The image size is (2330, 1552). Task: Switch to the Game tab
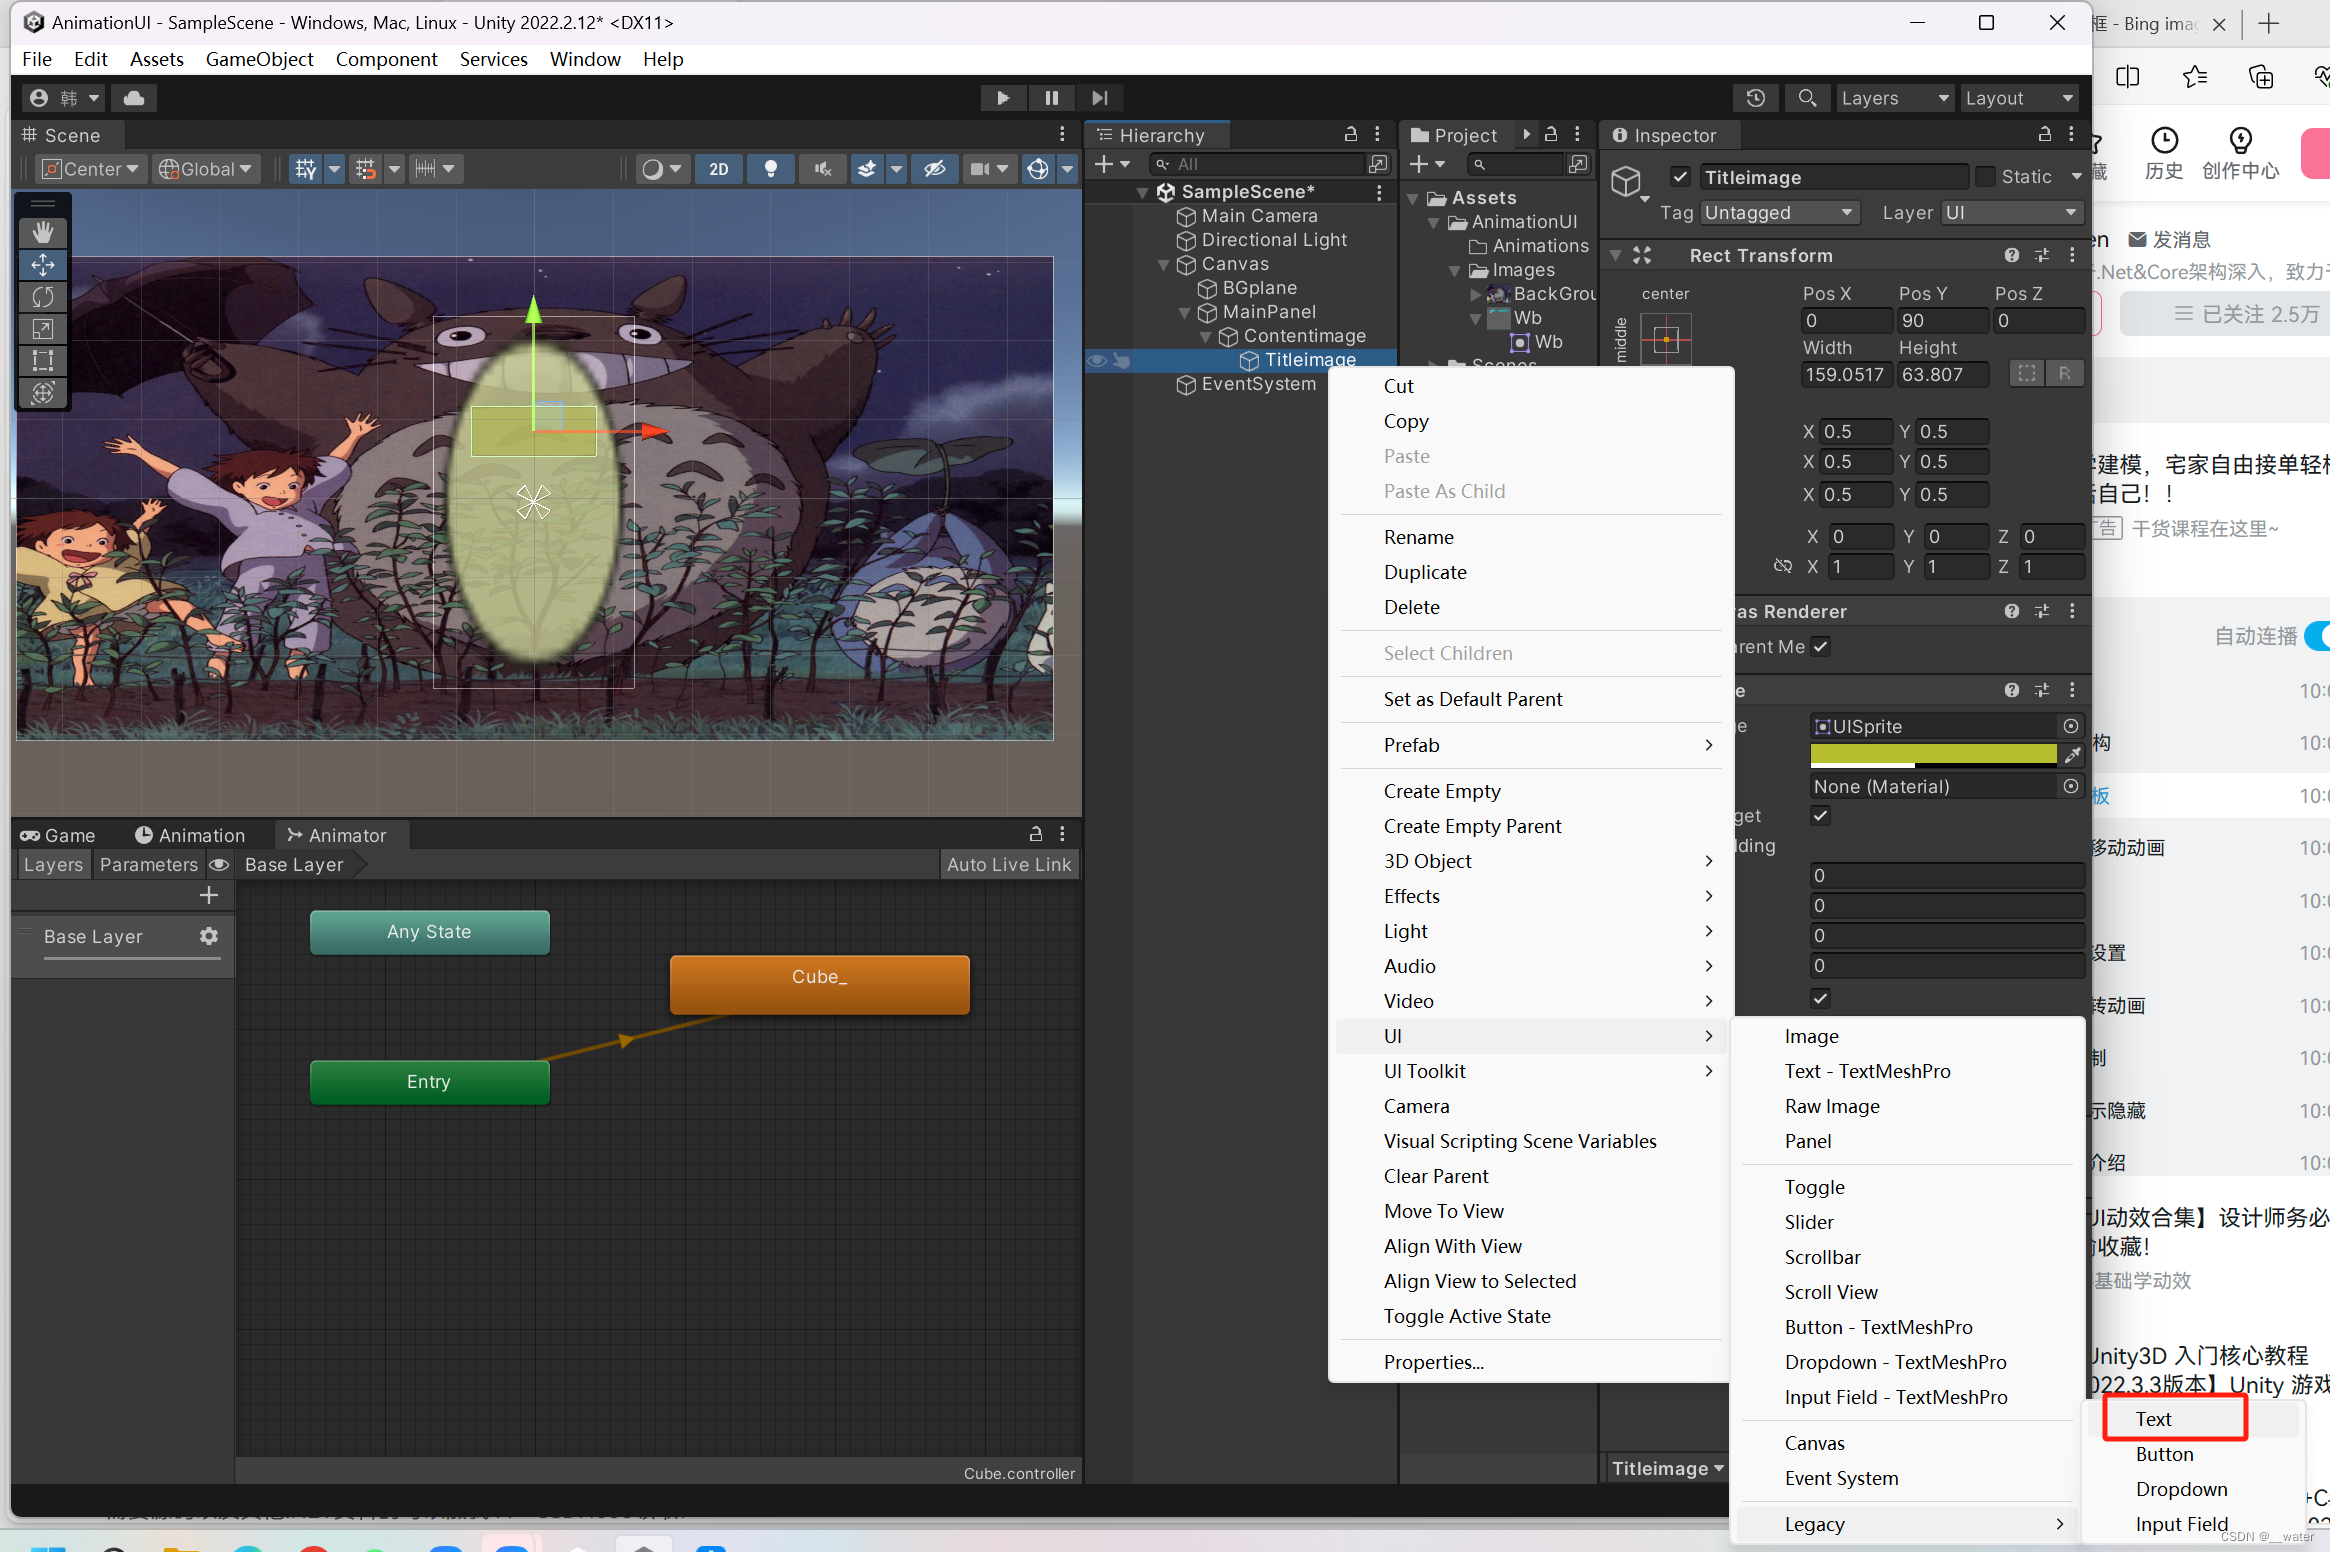point(58,835)
